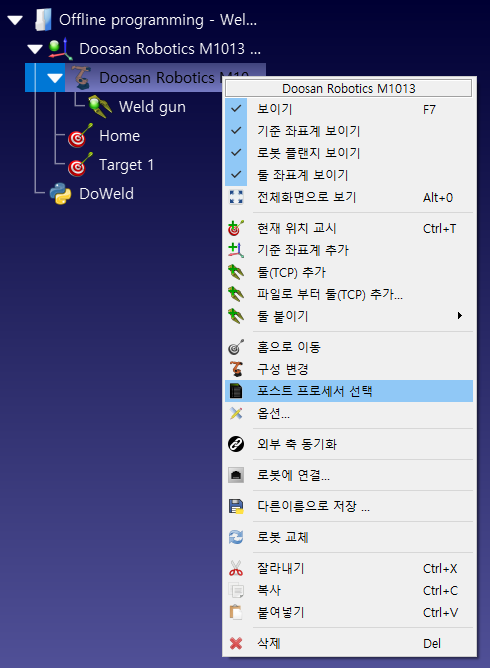Click the 홈으로 이동 target icon
The width and height of the screenshot is (490, 668).
[x=236, y=347]
